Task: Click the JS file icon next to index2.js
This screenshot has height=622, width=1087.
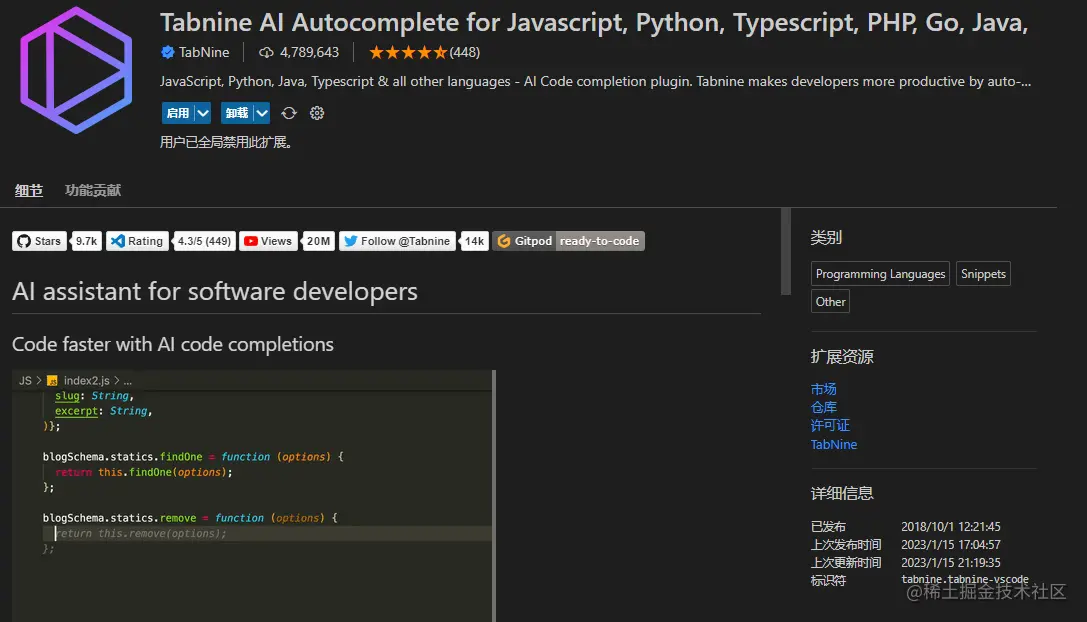Action: click(x=52, y=381)
